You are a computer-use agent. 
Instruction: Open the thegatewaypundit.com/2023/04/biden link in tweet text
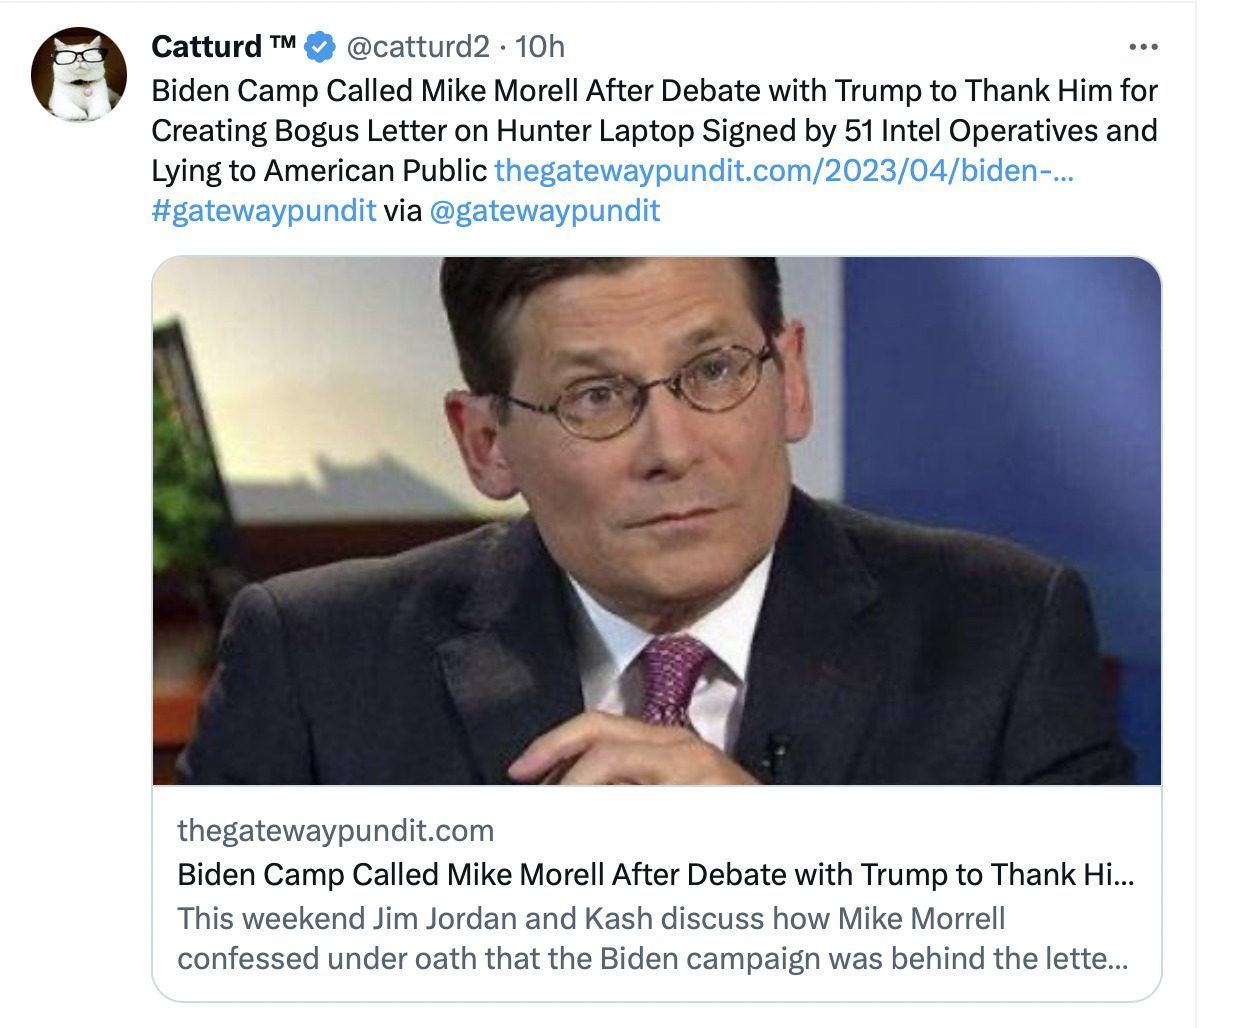(x=784, y=170)
